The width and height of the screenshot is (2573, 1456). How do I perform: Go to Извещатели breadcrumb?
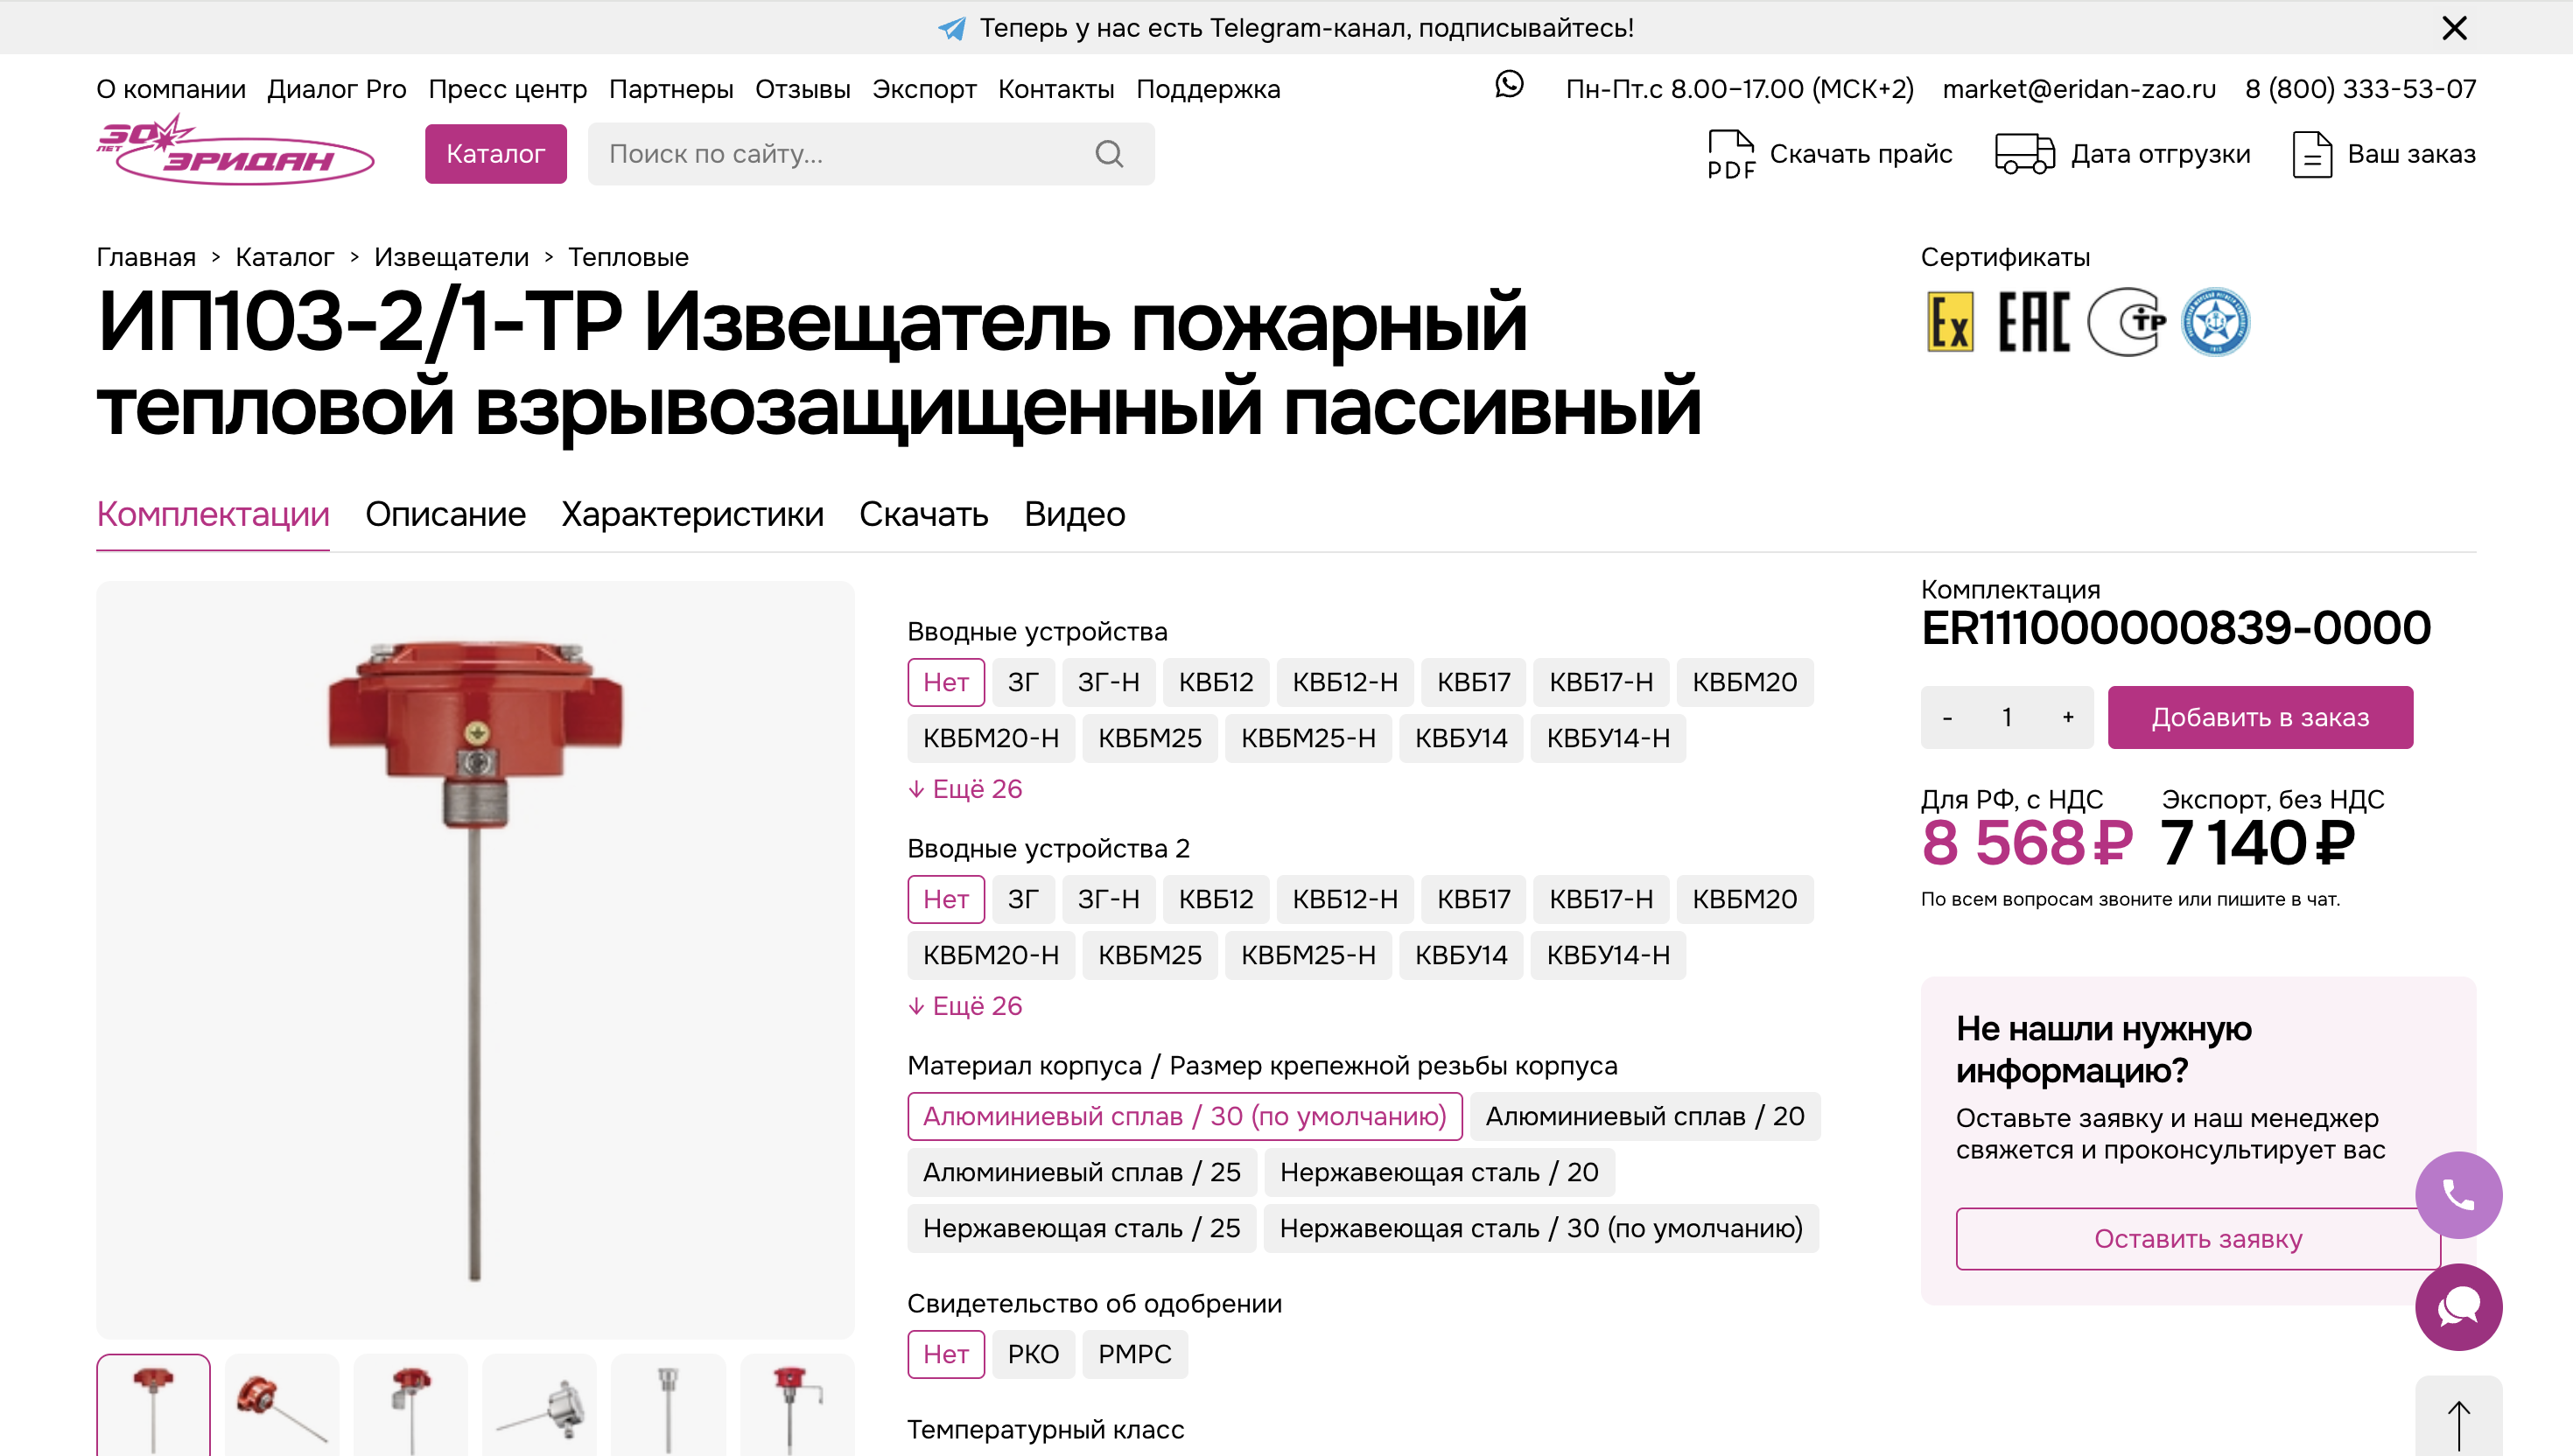(451, 257)
